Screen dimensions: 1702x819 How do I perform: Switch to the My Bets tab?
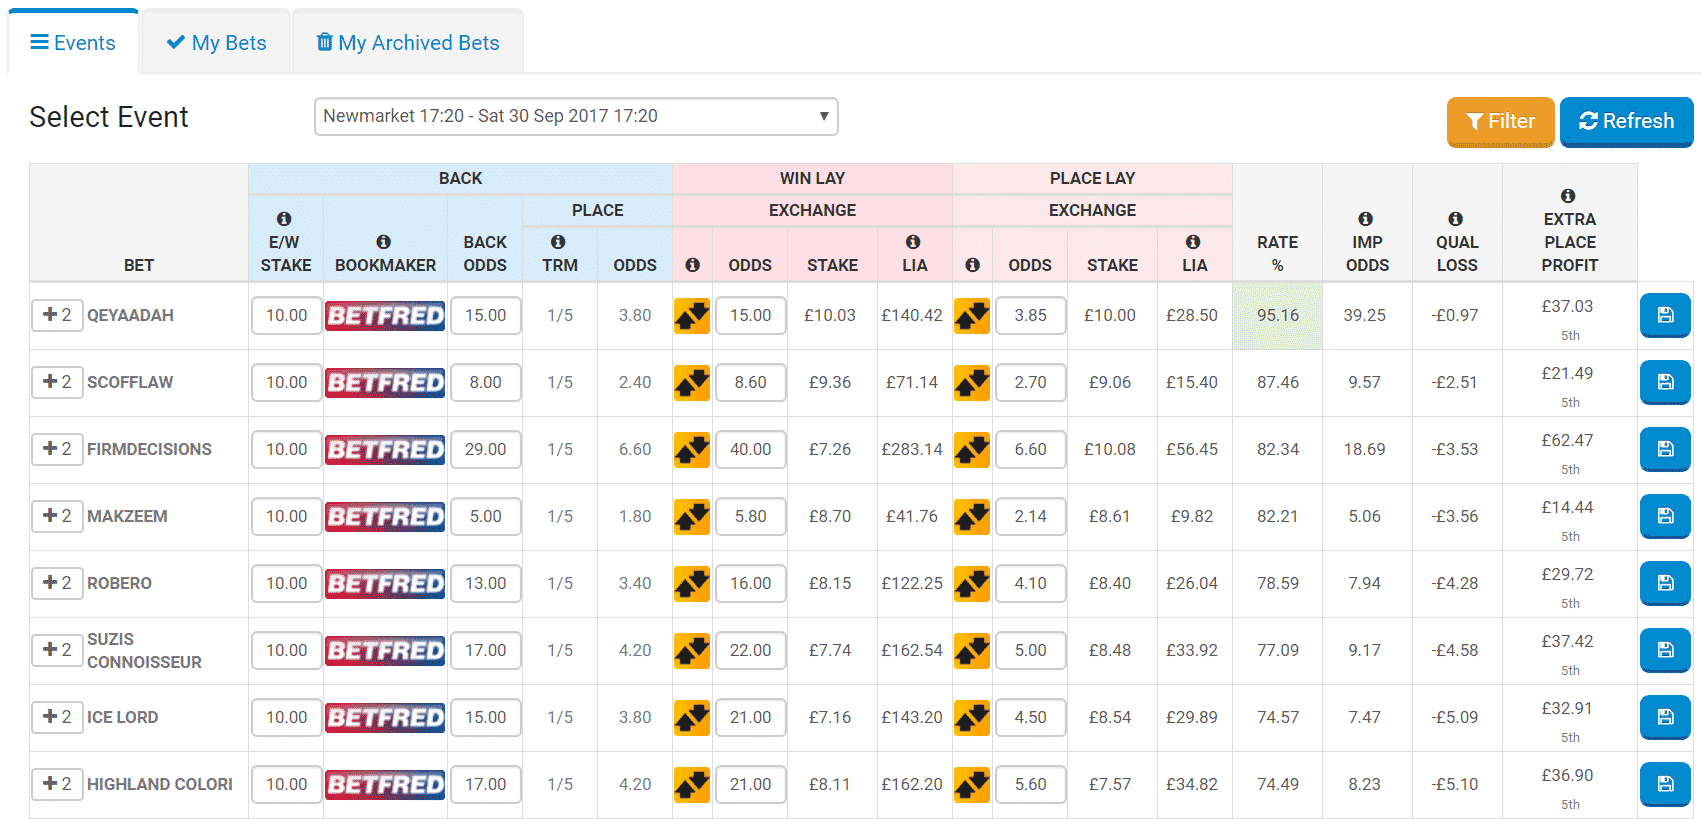(216, 43)
